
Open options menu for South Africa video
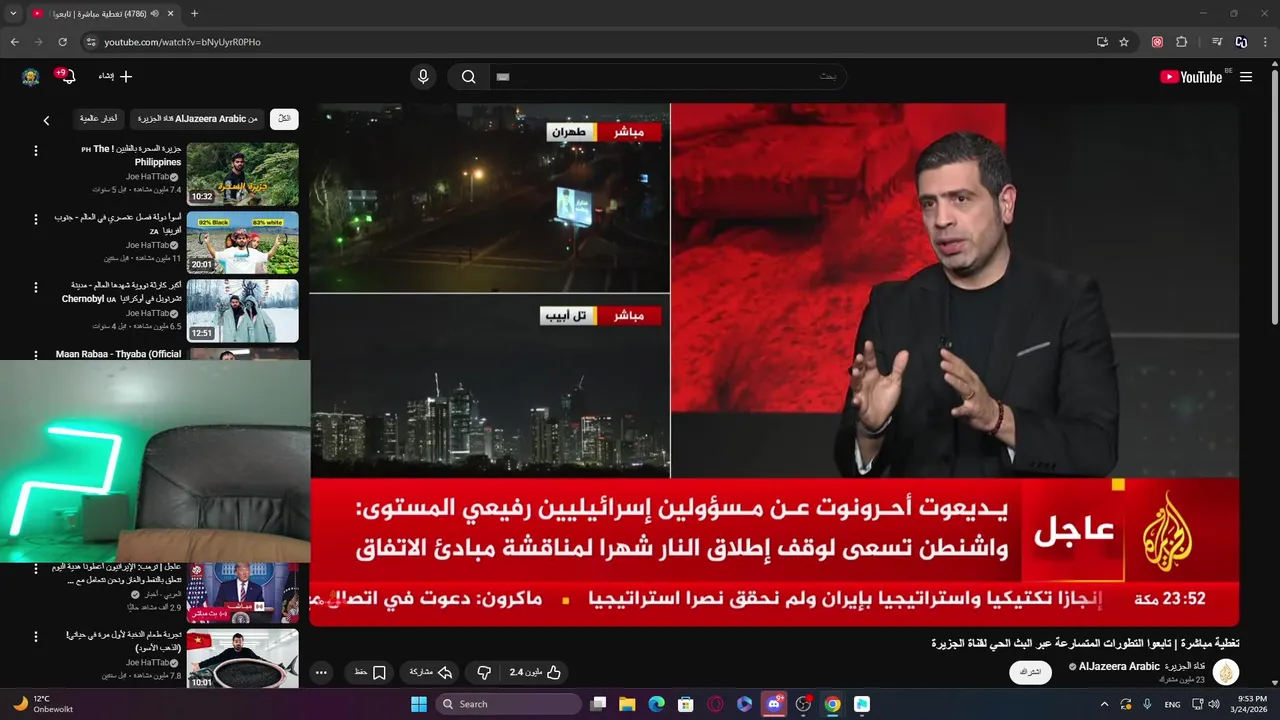tap(36, 219)
